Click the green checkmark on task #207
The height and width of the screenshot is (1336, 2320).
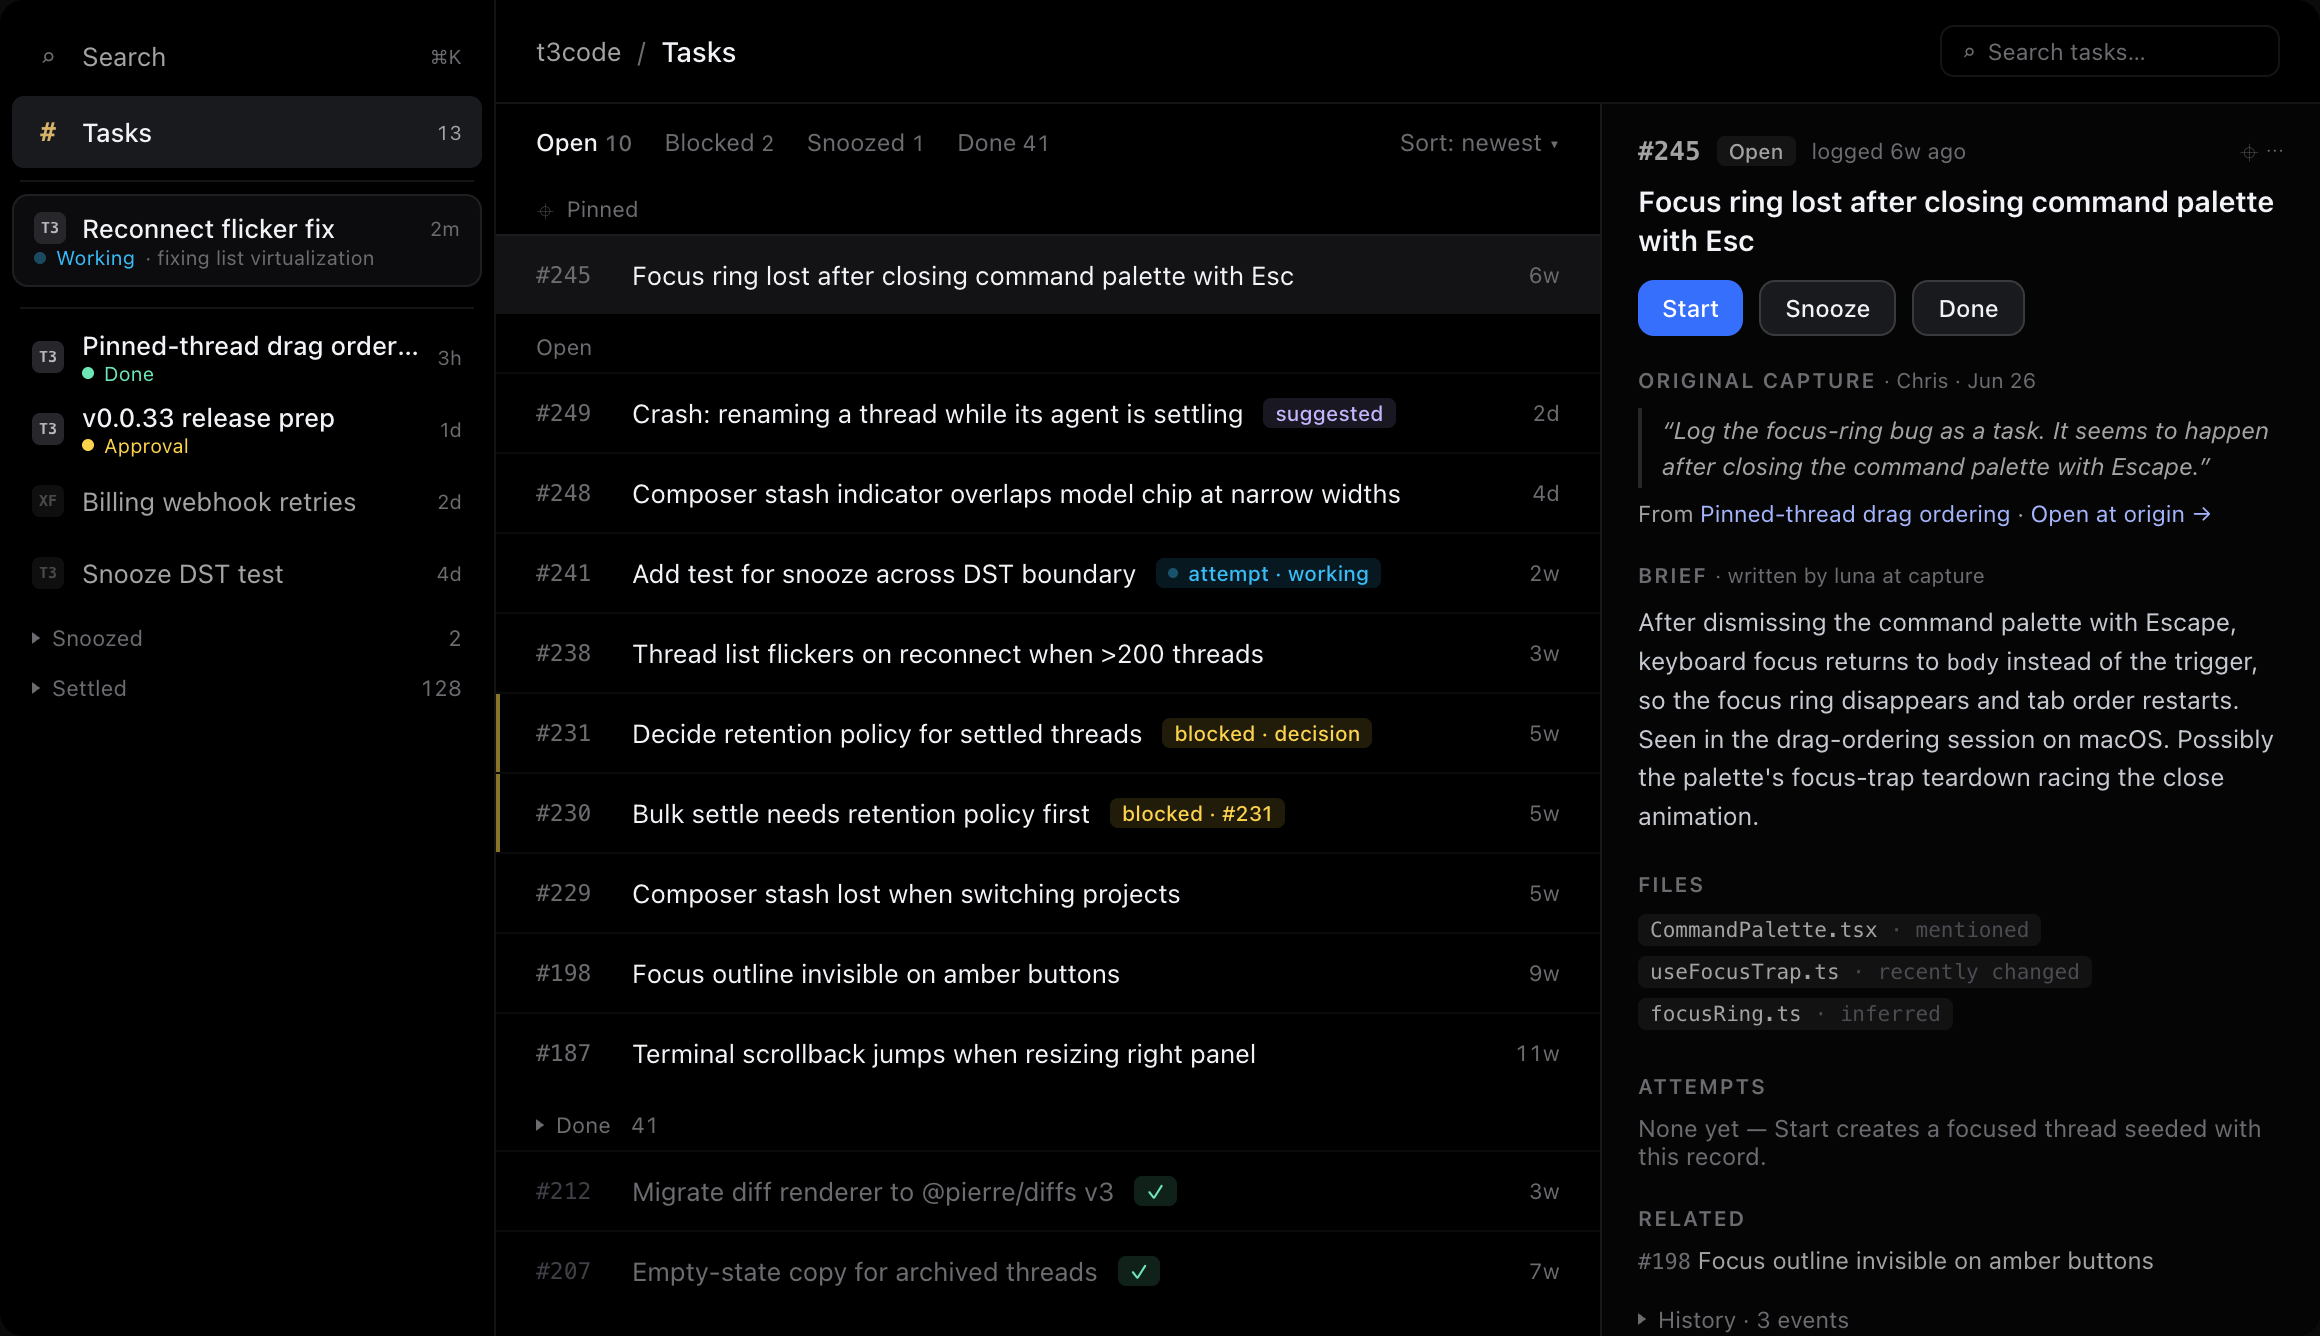pos(1139,1271)
